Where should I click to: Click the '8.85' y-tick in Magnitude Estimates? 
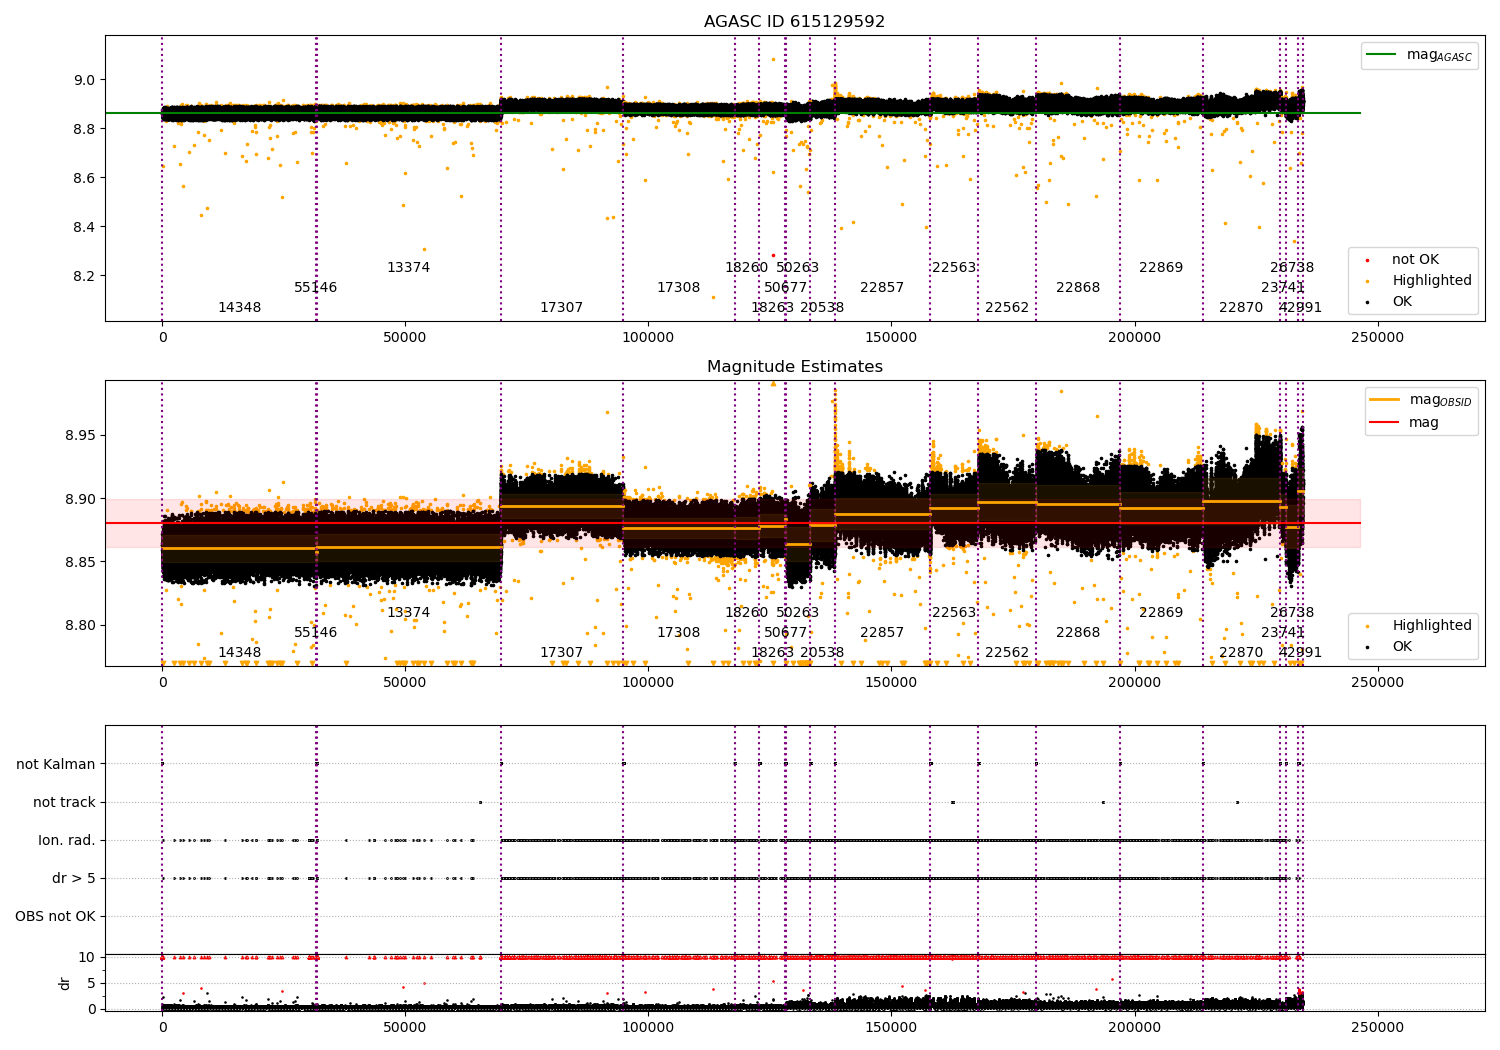pyautogui.click(x=80, y=563)
